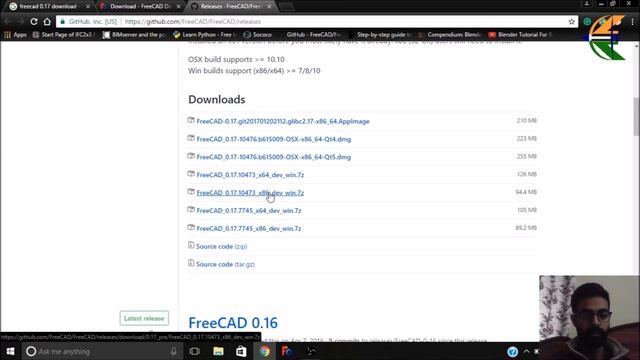Download FreeCAD_0.17.7745_x86_dev_win.7z
The image size is (640, 360).
[x=249, y=229]
